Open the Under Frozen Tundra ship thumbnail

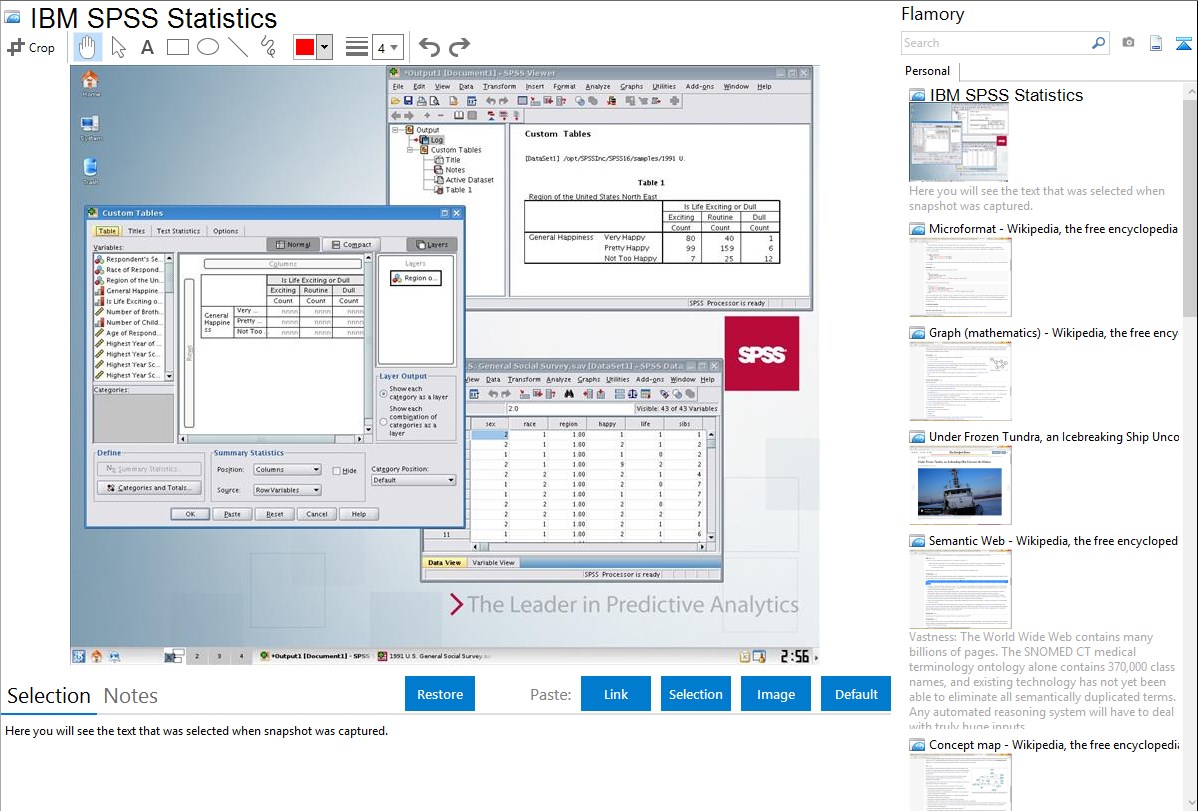[960, 485]
